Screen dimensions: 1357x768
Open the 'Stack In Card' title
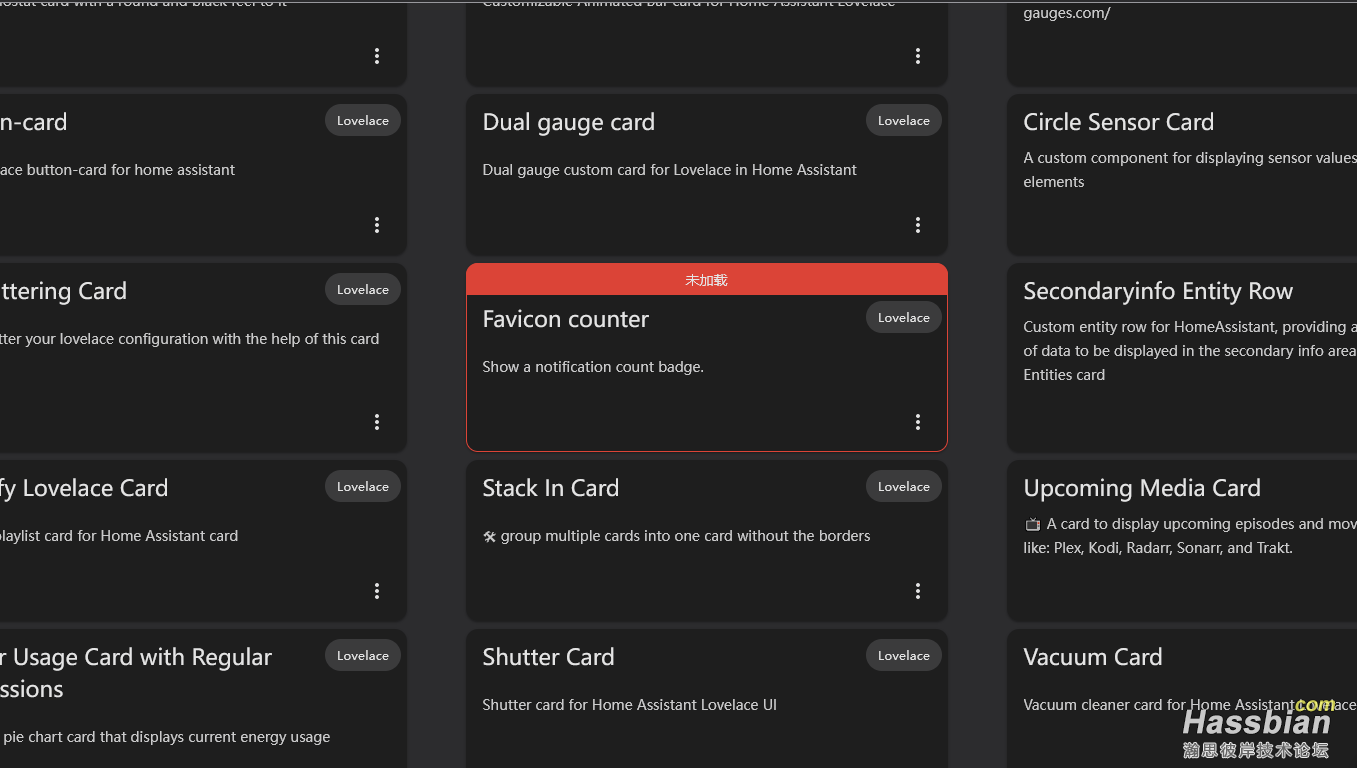550,488
